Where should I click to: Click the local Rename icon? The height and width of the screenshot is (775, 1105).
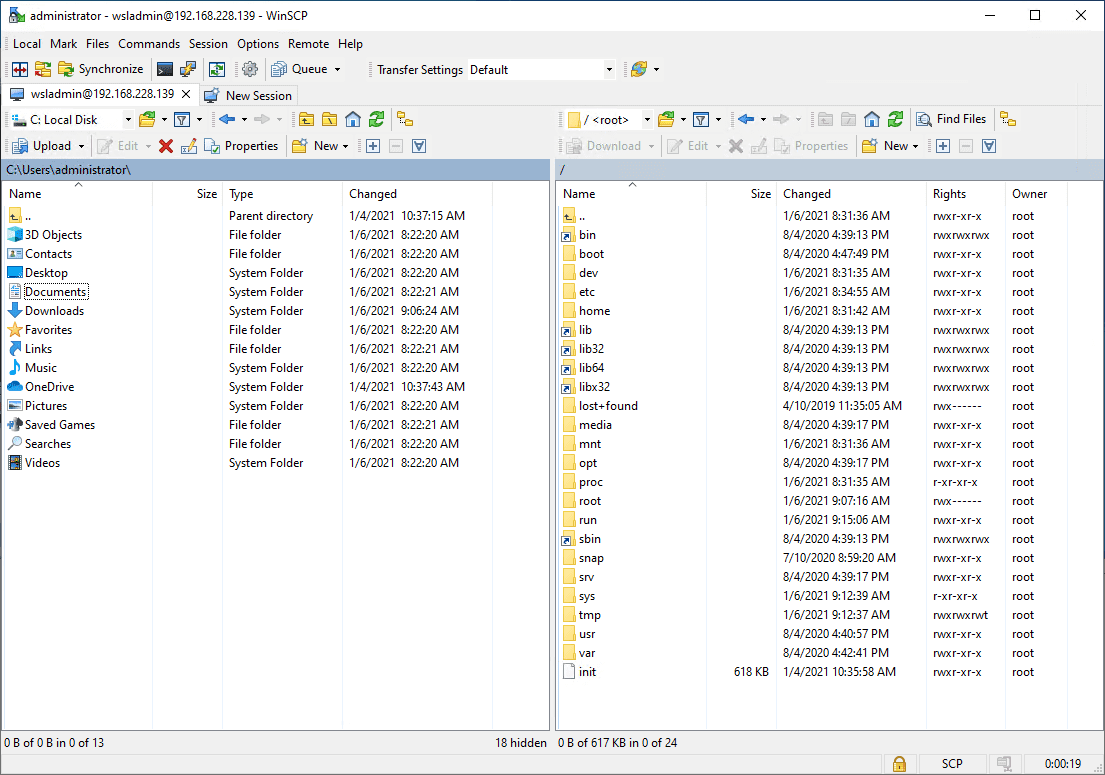(188, 146)
